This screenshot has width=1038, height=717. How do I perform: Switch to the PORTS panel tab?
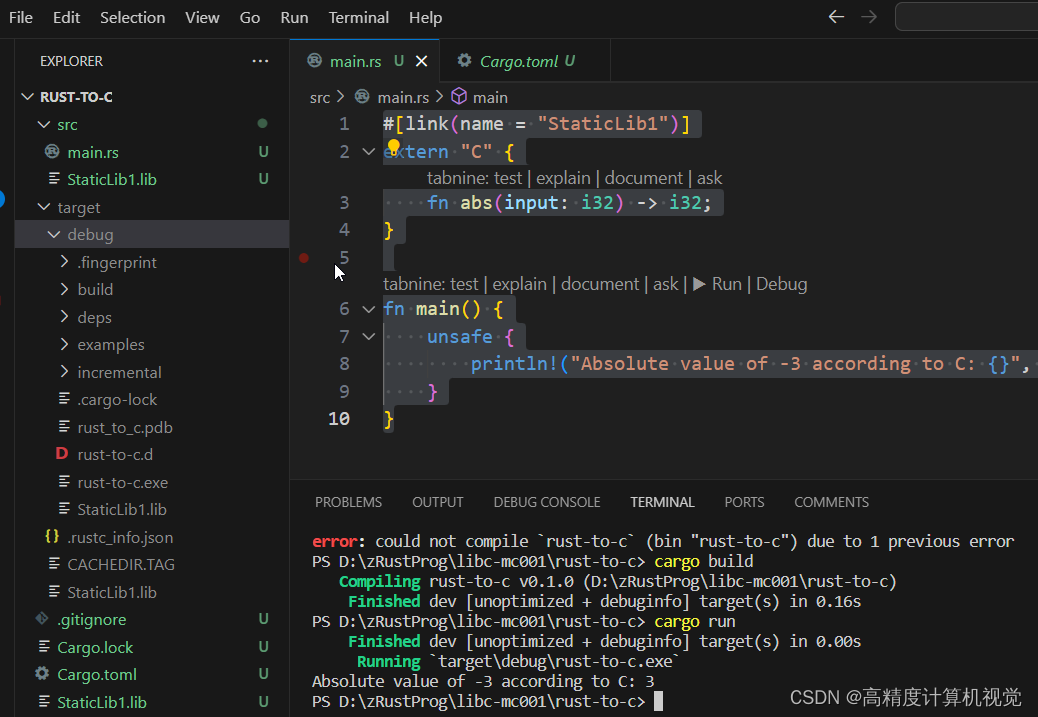pyautogui.click(x=744, y=502)
